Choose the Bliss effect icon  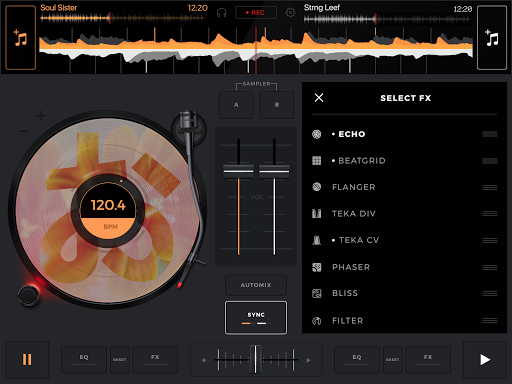pyautogui.click(x=316, y=293)
